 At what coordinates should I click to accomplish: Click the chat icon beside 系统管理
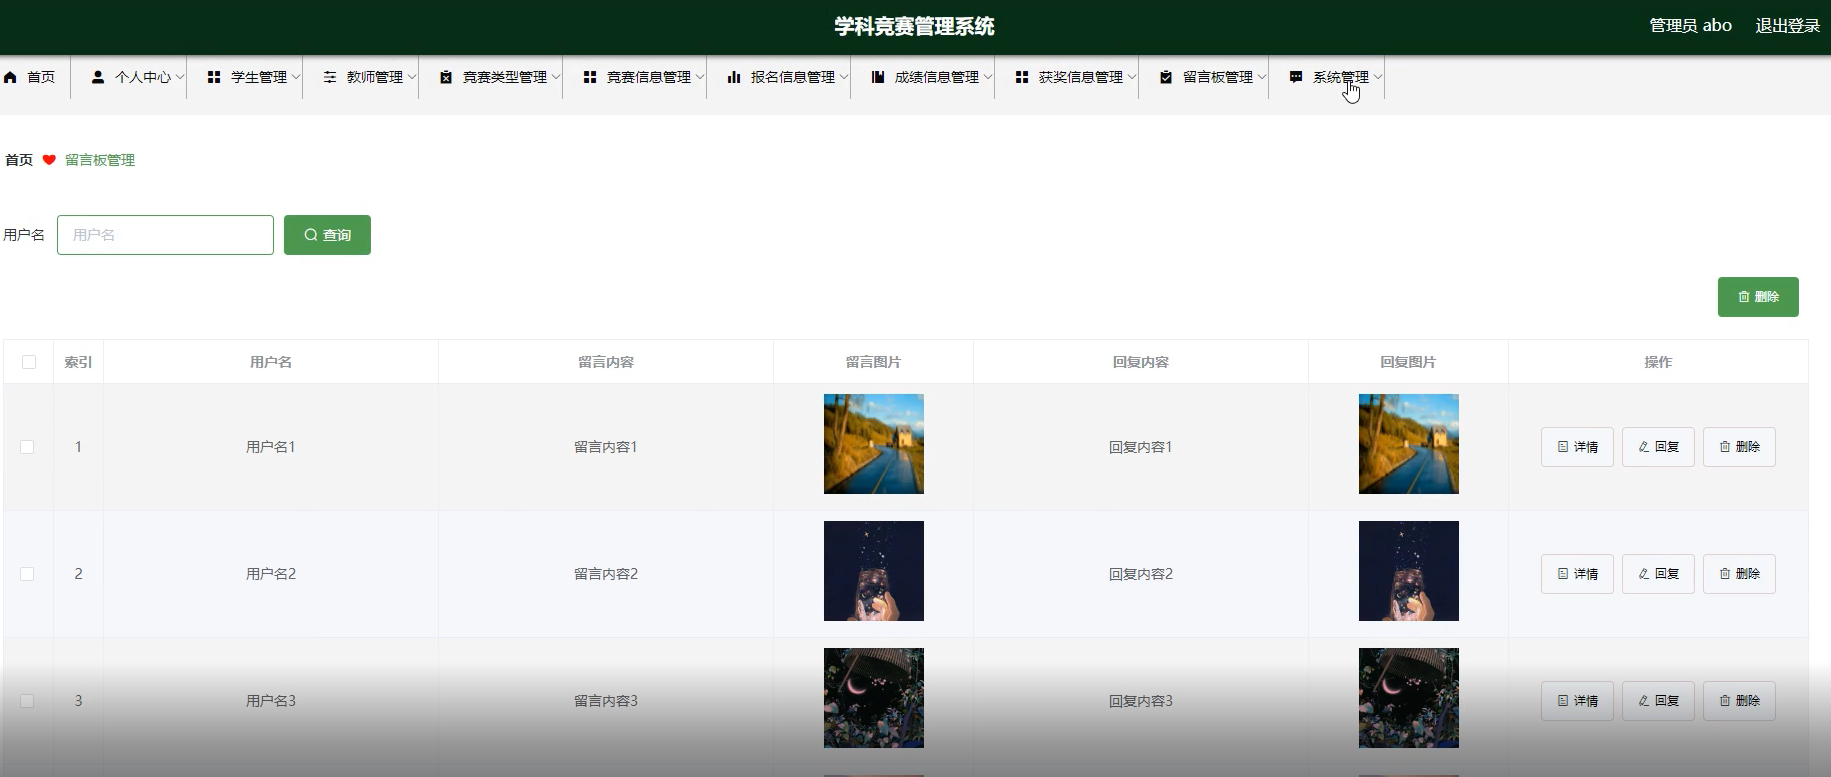[x=1296, y=77]
